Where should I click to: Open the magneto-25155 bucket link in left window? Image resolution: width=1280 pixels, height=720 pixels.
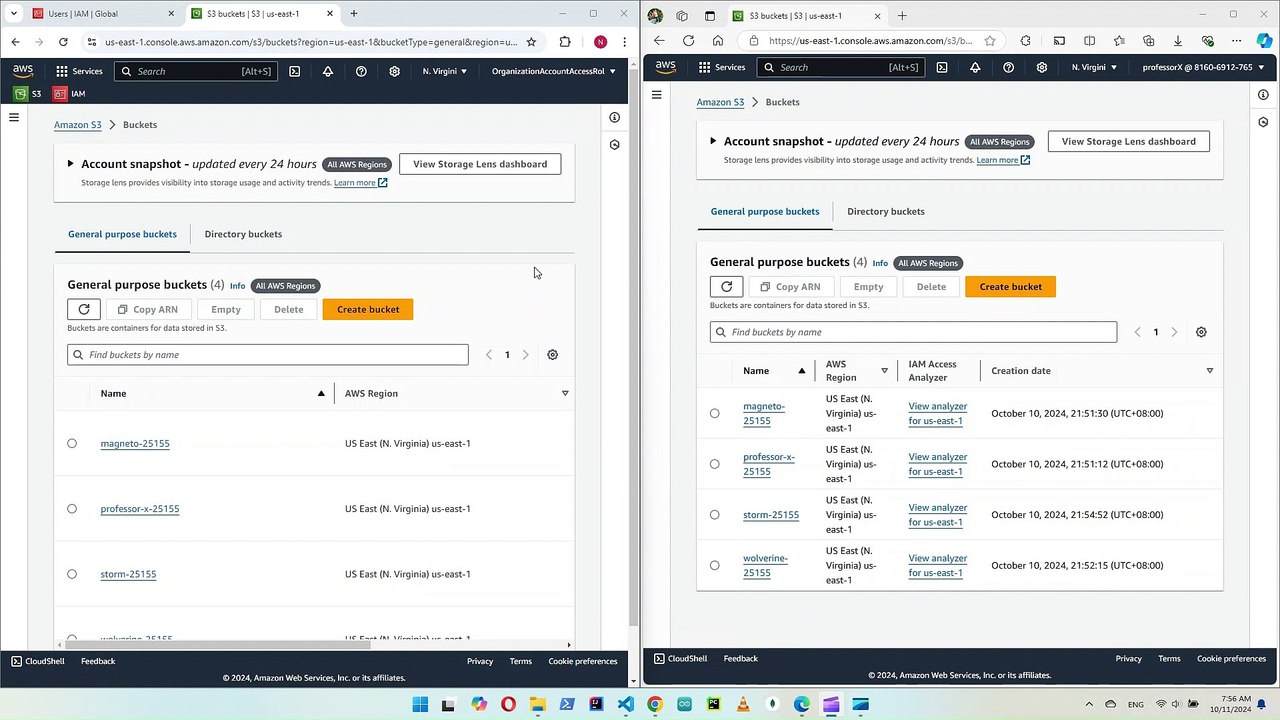(135, 444)
